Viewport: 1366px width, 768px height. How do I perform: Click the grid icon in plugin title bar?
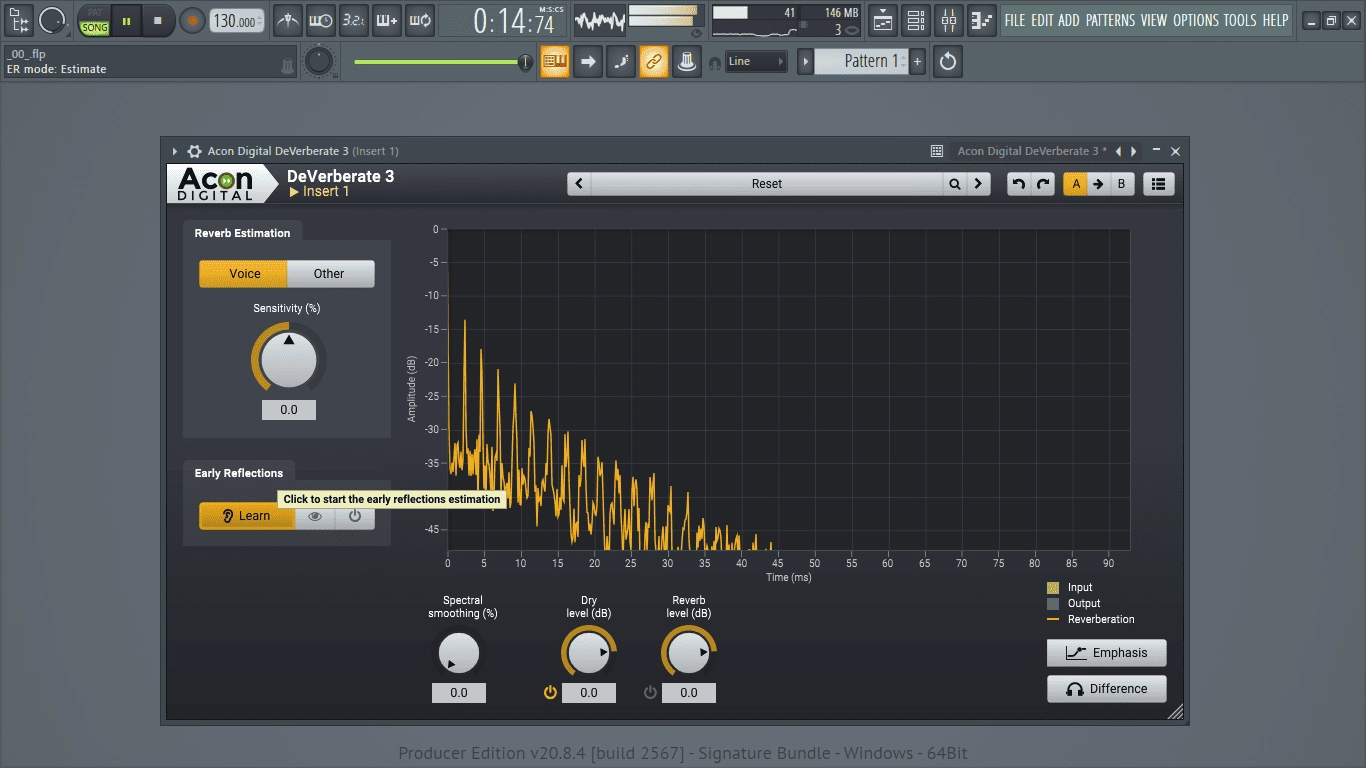point(937,151)
